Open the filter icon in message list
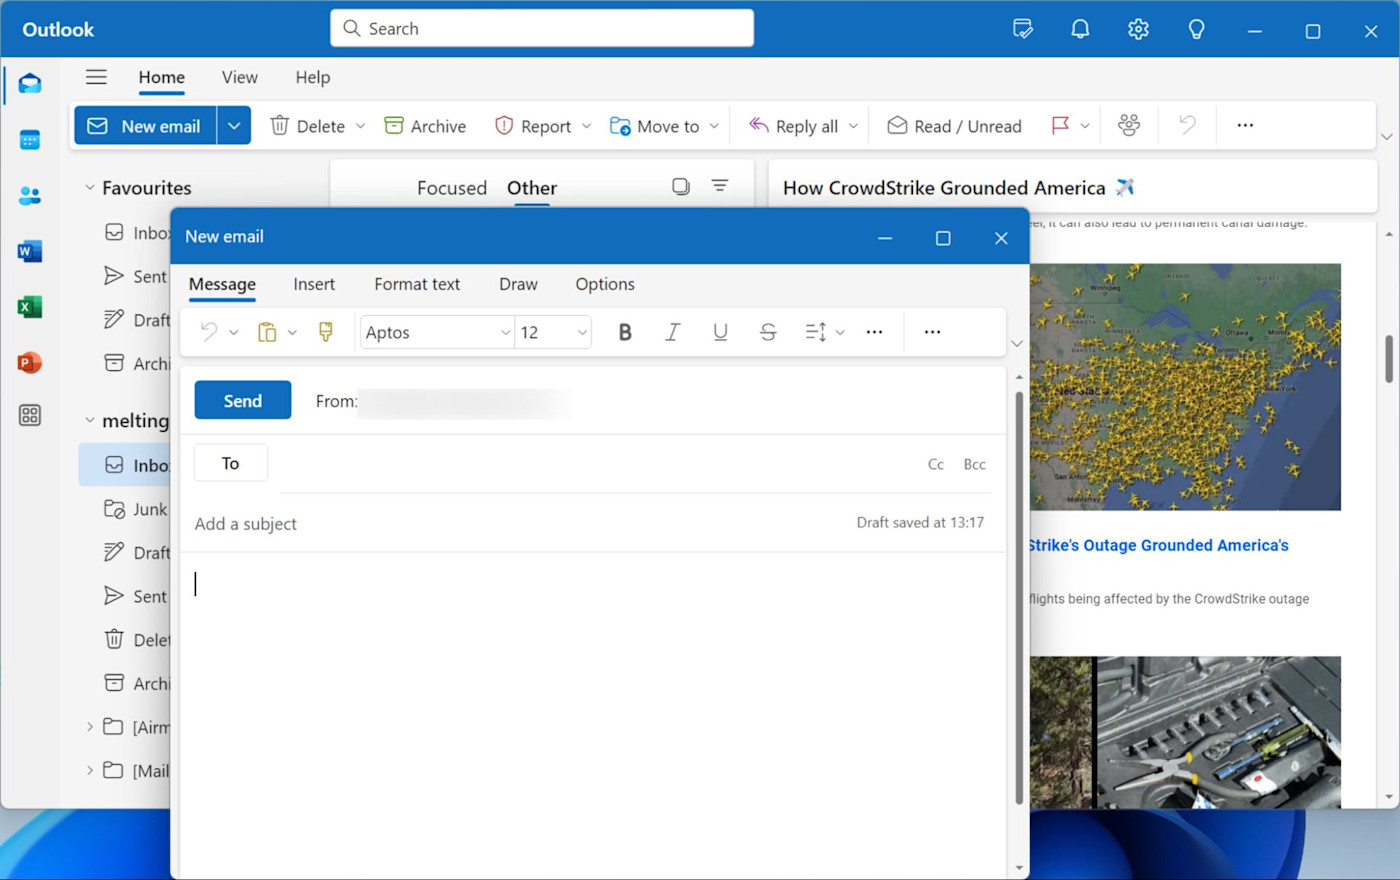Screen dimensions: 1400x880 (x=720, y=186)
